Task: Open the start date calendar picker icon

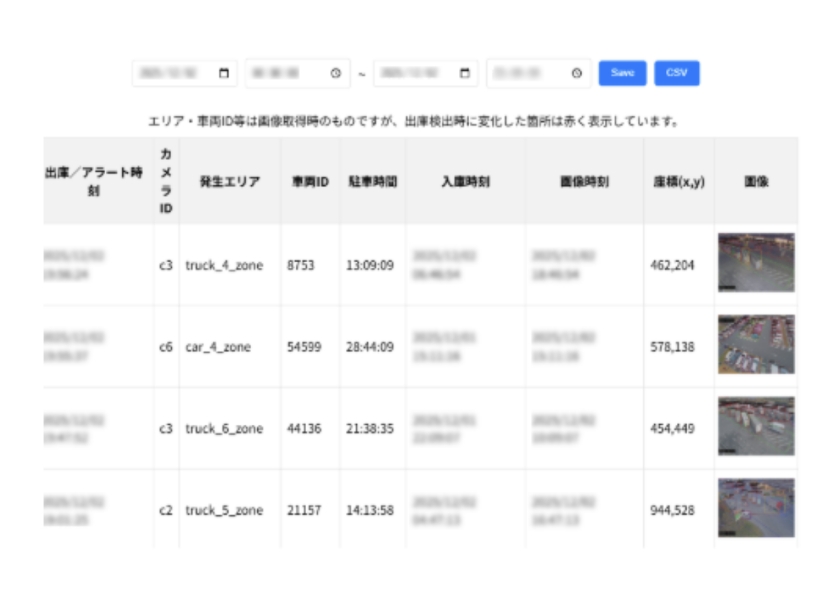Action: pyautogui.click(x=223, y=73)
